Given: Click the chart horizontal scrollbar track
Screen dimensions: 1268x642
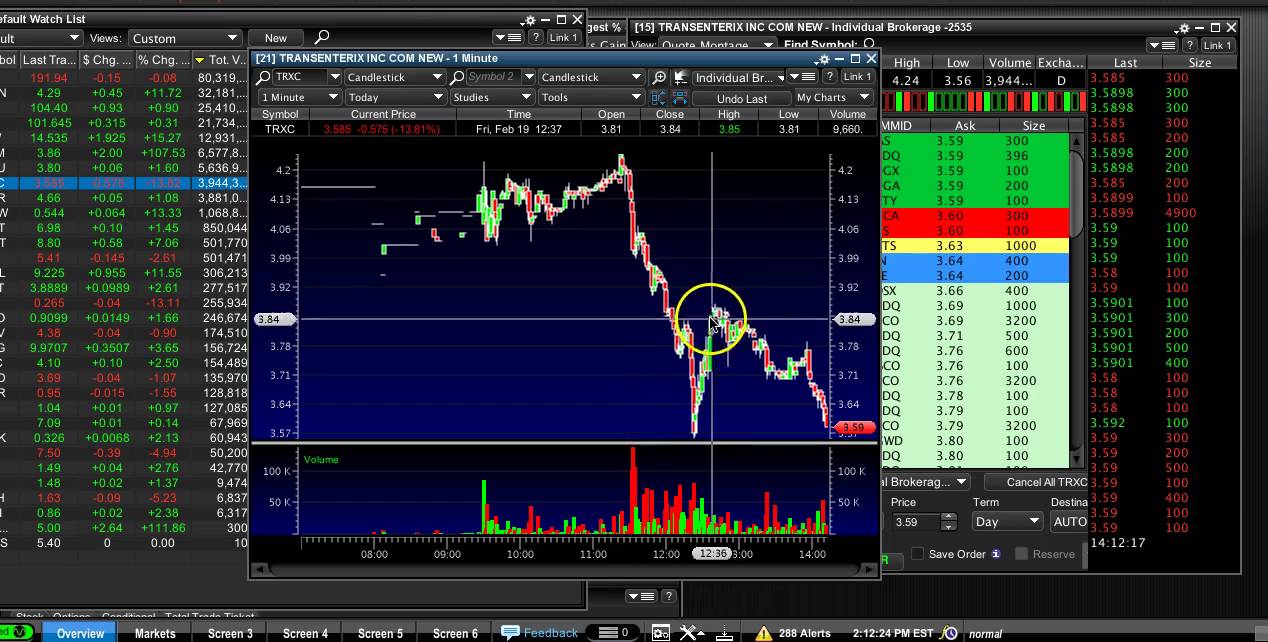Looking at the screenshot, I should click(563, 569).
